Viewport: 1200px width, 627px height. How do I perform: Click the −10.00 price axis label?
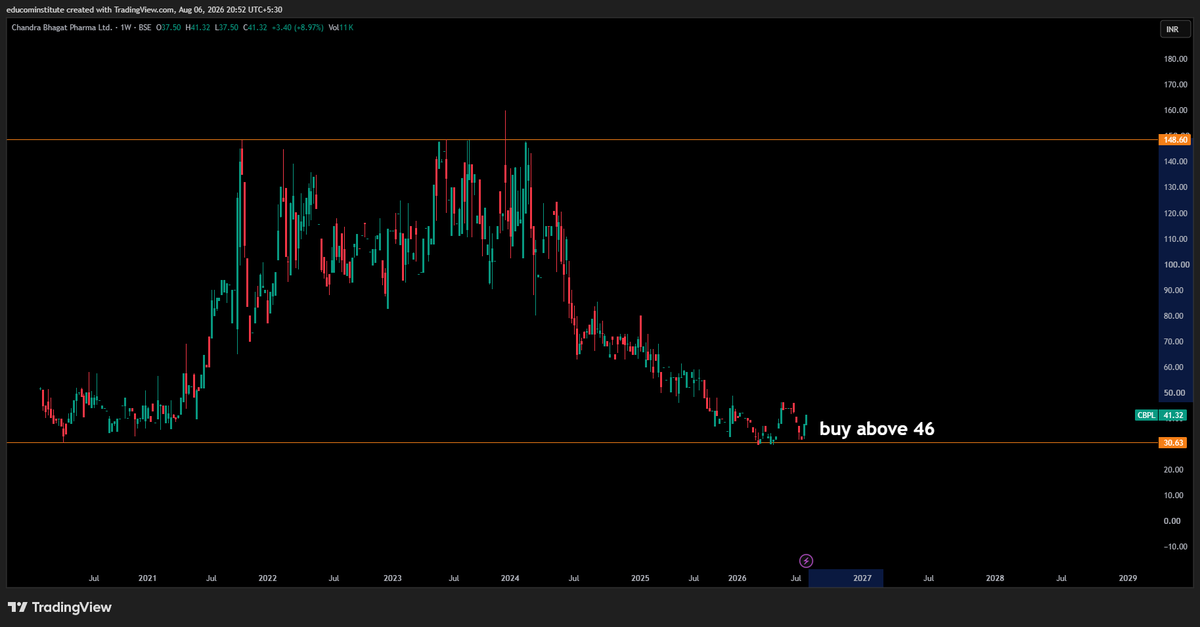(x=1176, y=547)
